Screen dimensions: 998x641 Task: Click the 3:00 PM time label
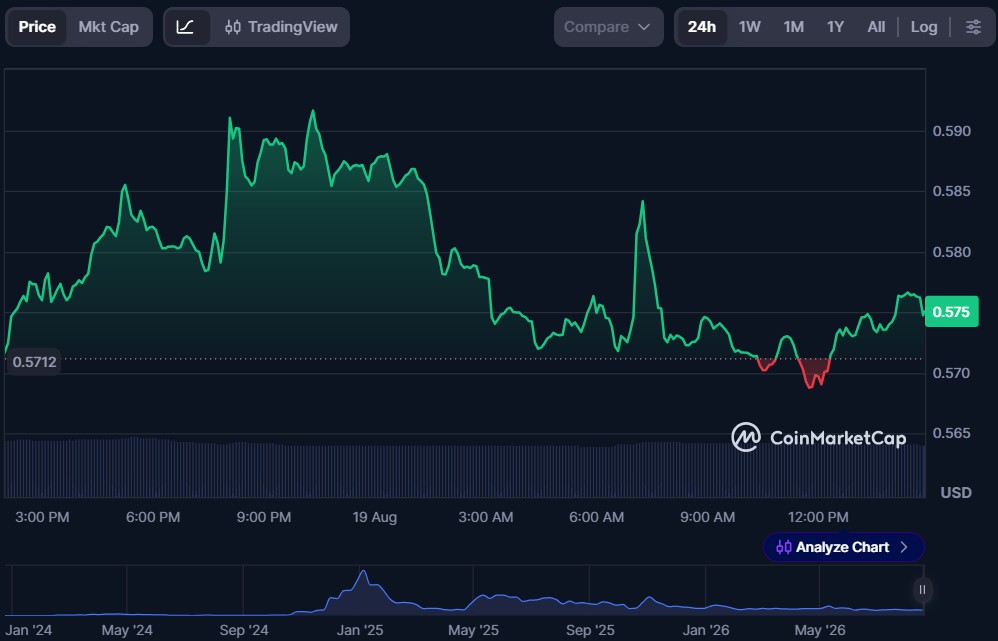point(42,517)
